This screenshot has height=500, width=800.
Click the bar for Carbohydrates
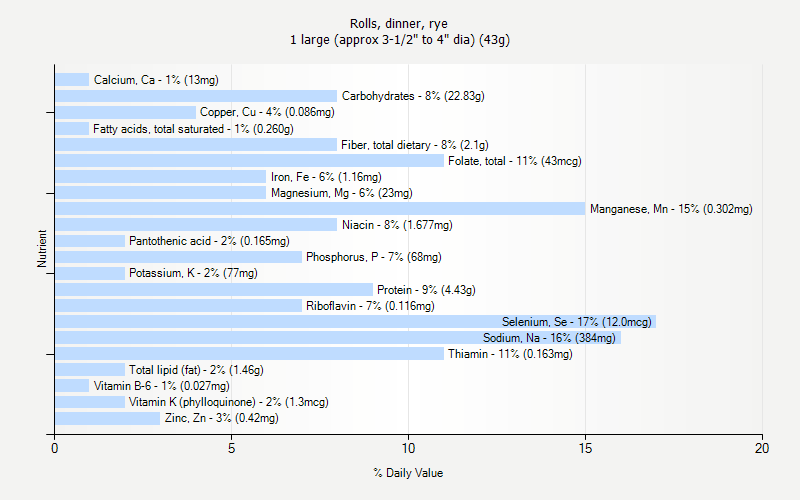click(196, 96)
